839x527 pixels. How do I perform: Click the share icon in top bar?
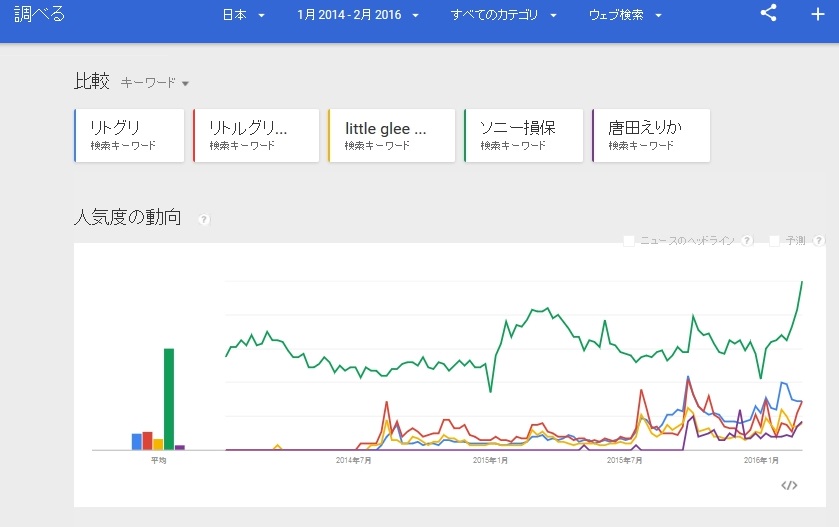[x=768, y=14]
